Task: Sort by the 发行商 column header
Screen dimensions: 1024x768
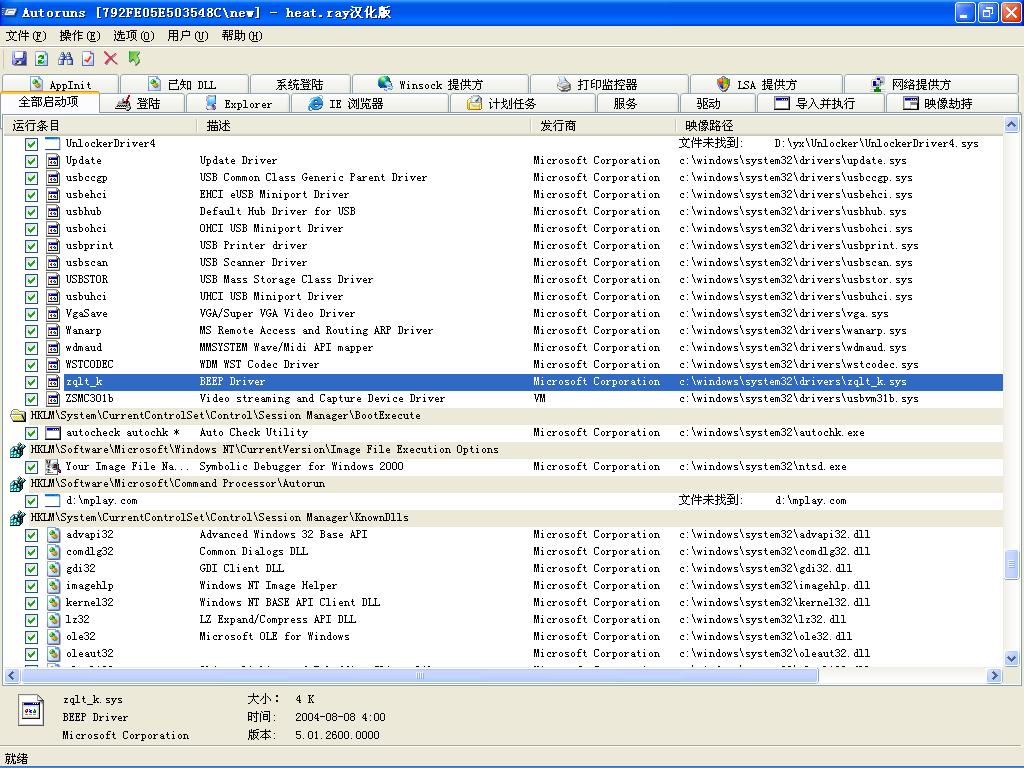Action: pos(558,126)
